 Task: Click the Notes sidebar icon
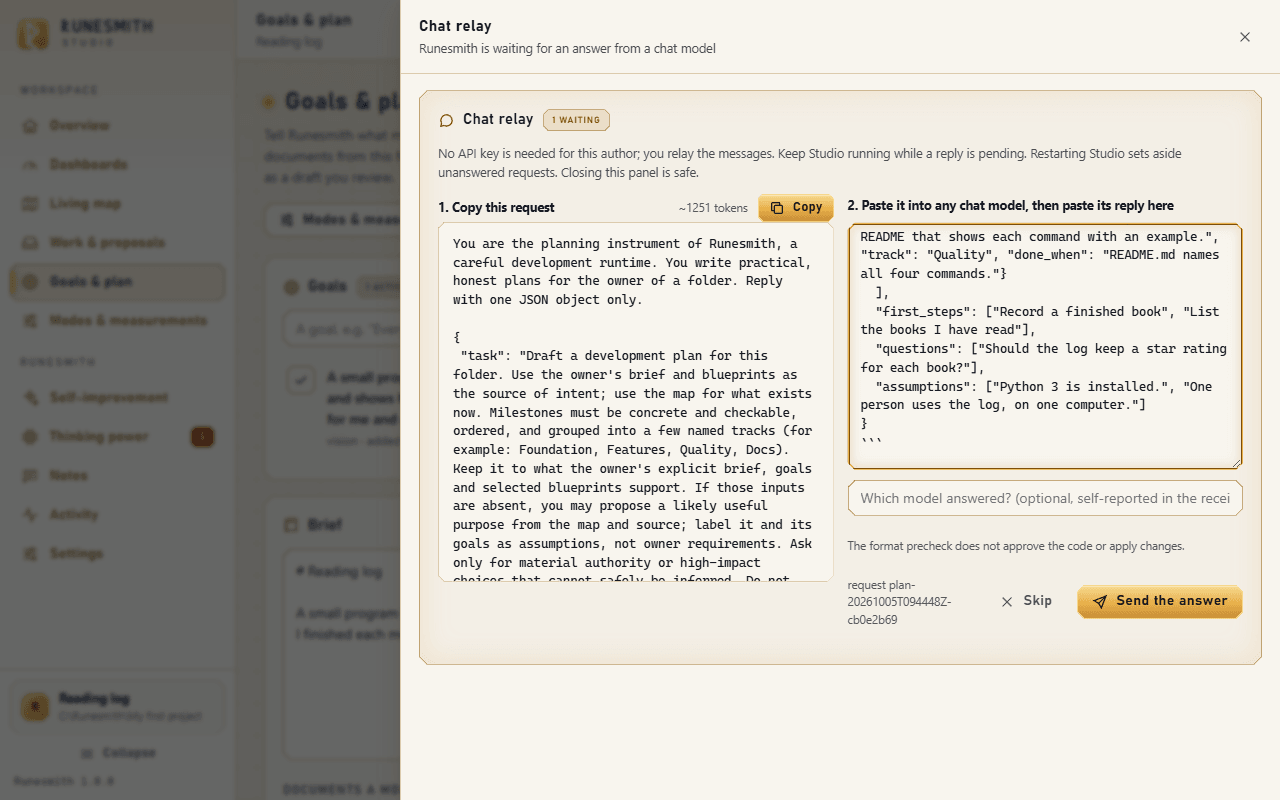(30, 476)
